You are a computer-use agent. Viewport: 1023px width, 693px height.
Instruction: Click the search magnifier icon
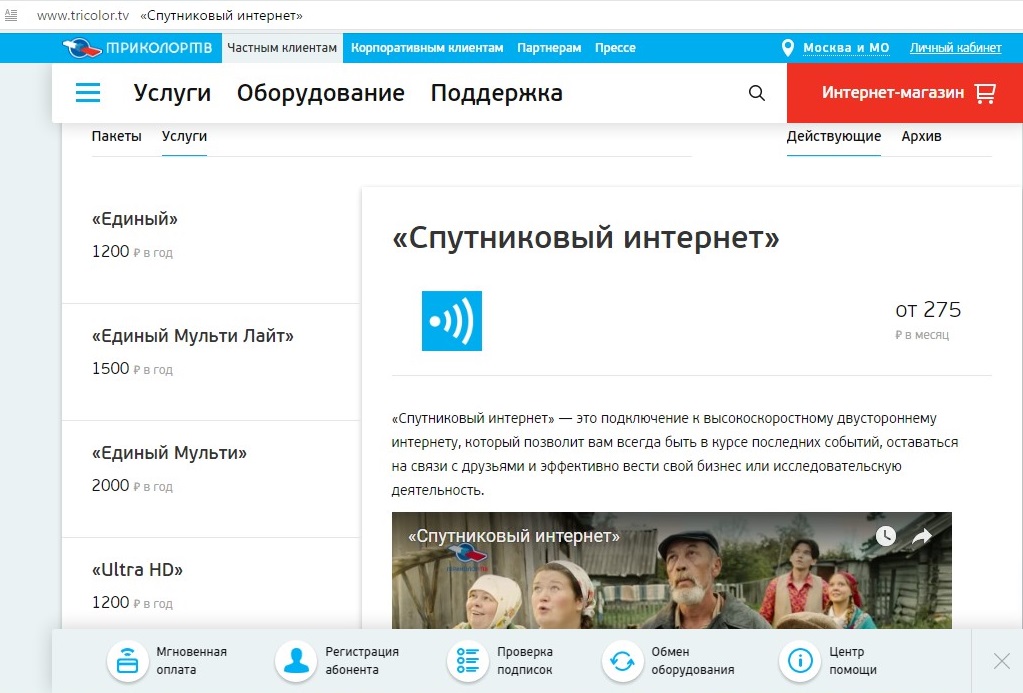757,93
